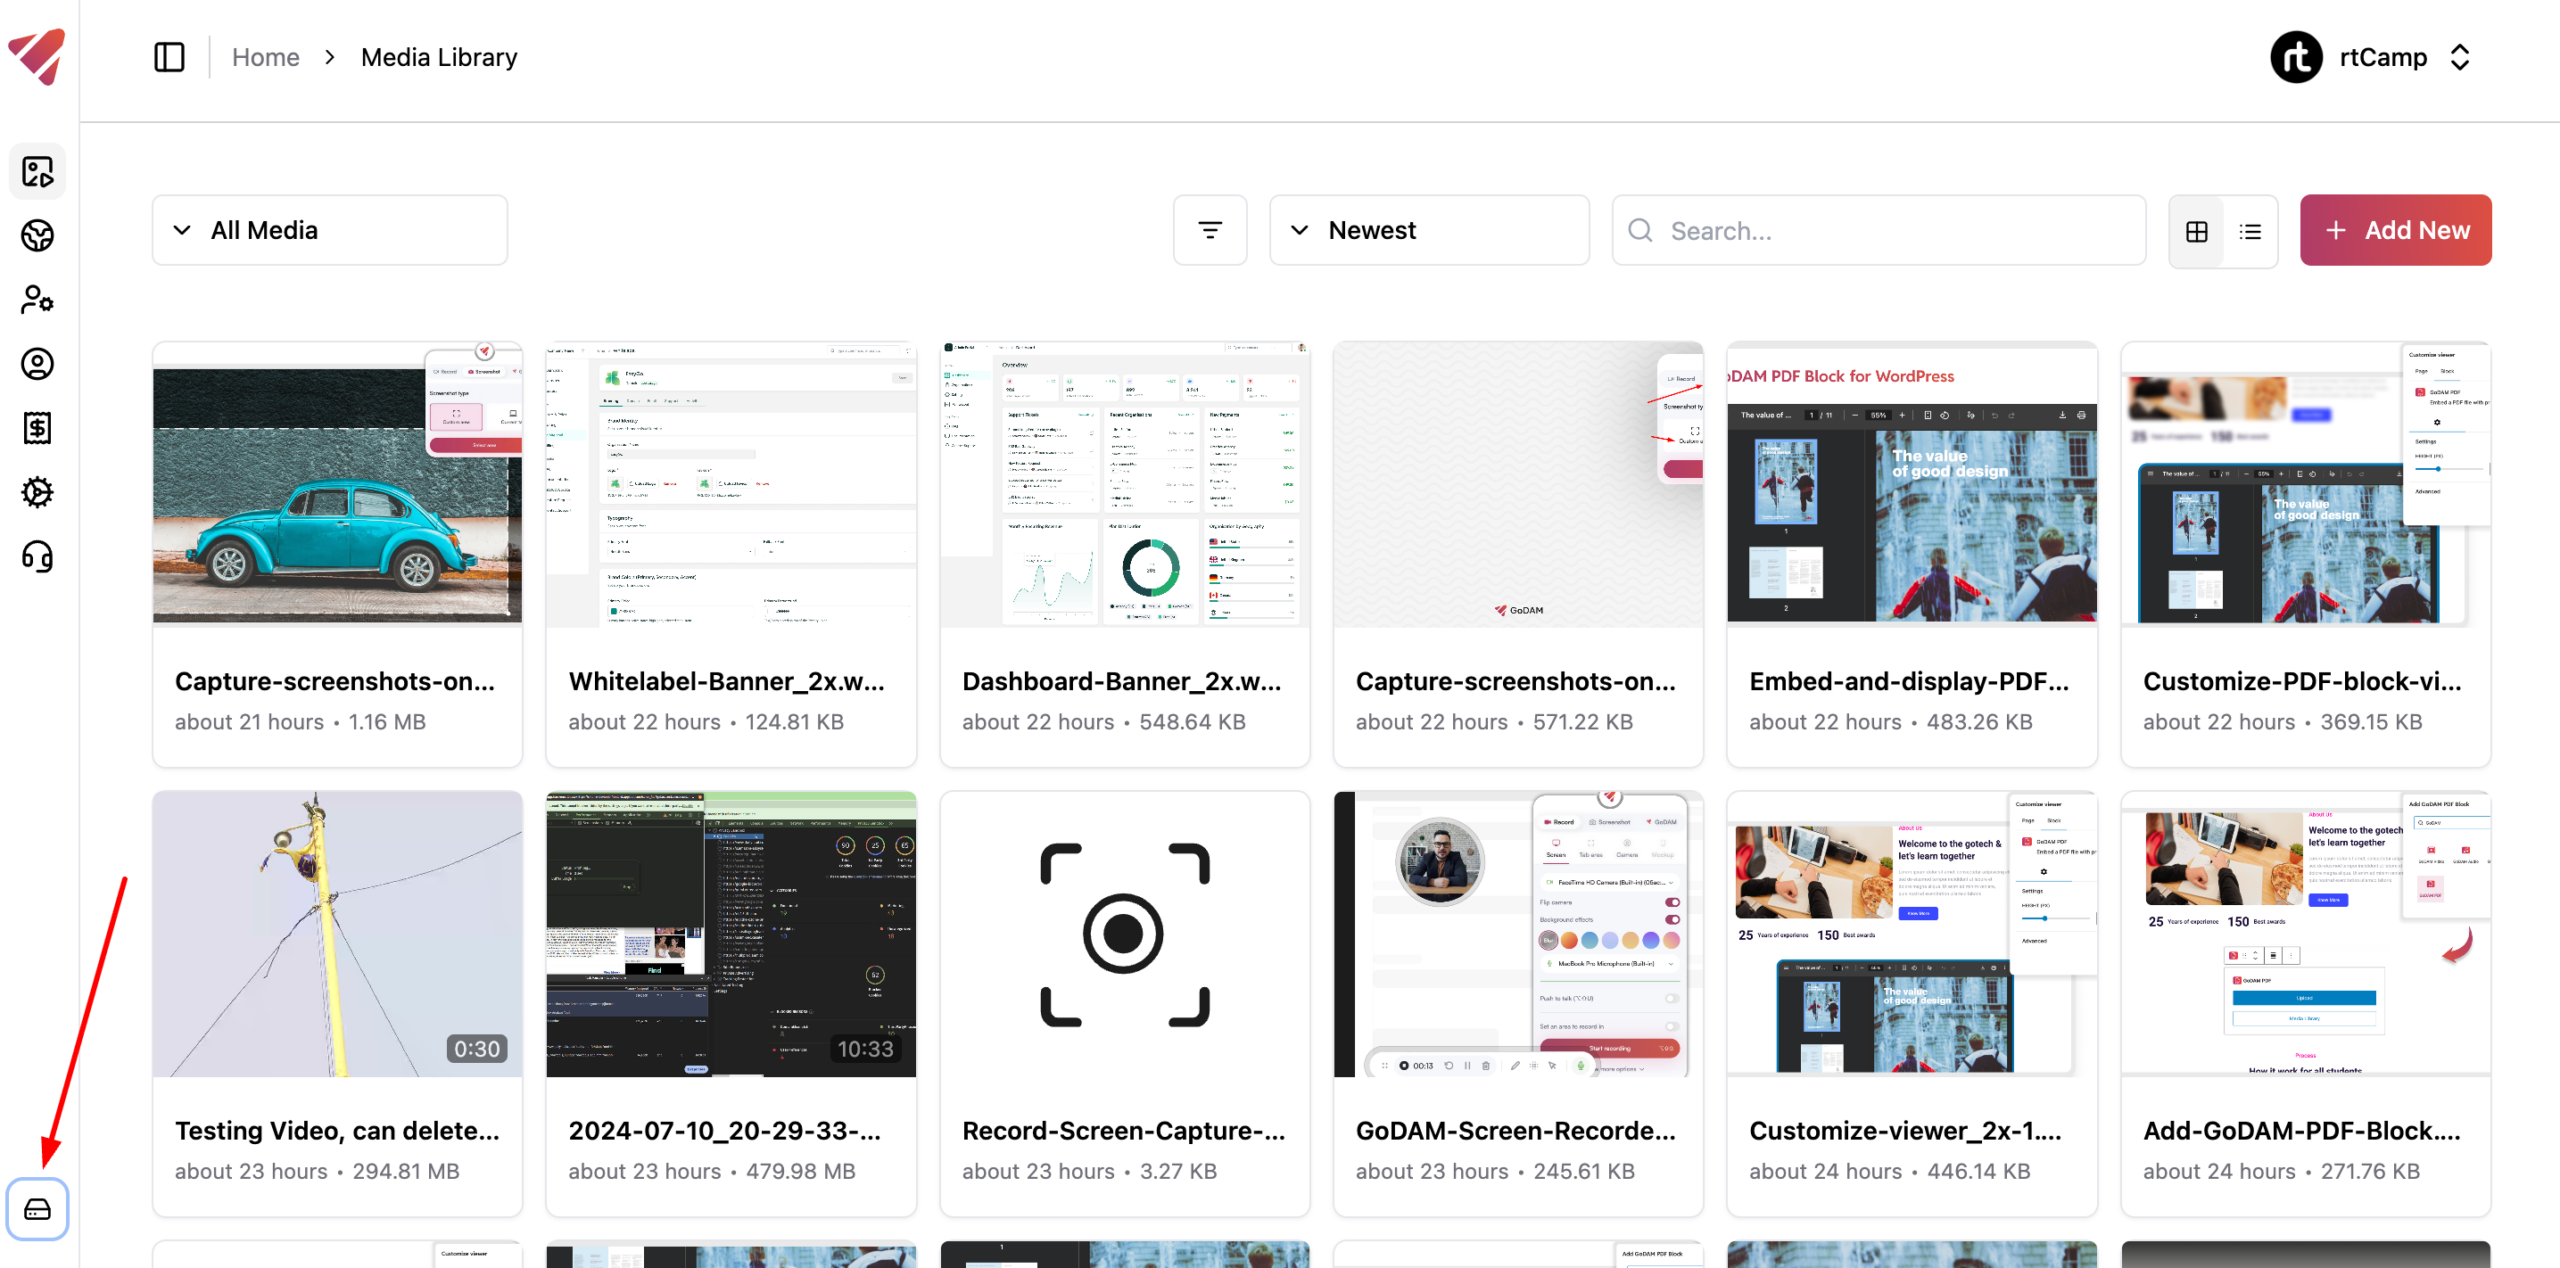
Task: Open the account profile sidebar icon
Action: tap(38, 364)
